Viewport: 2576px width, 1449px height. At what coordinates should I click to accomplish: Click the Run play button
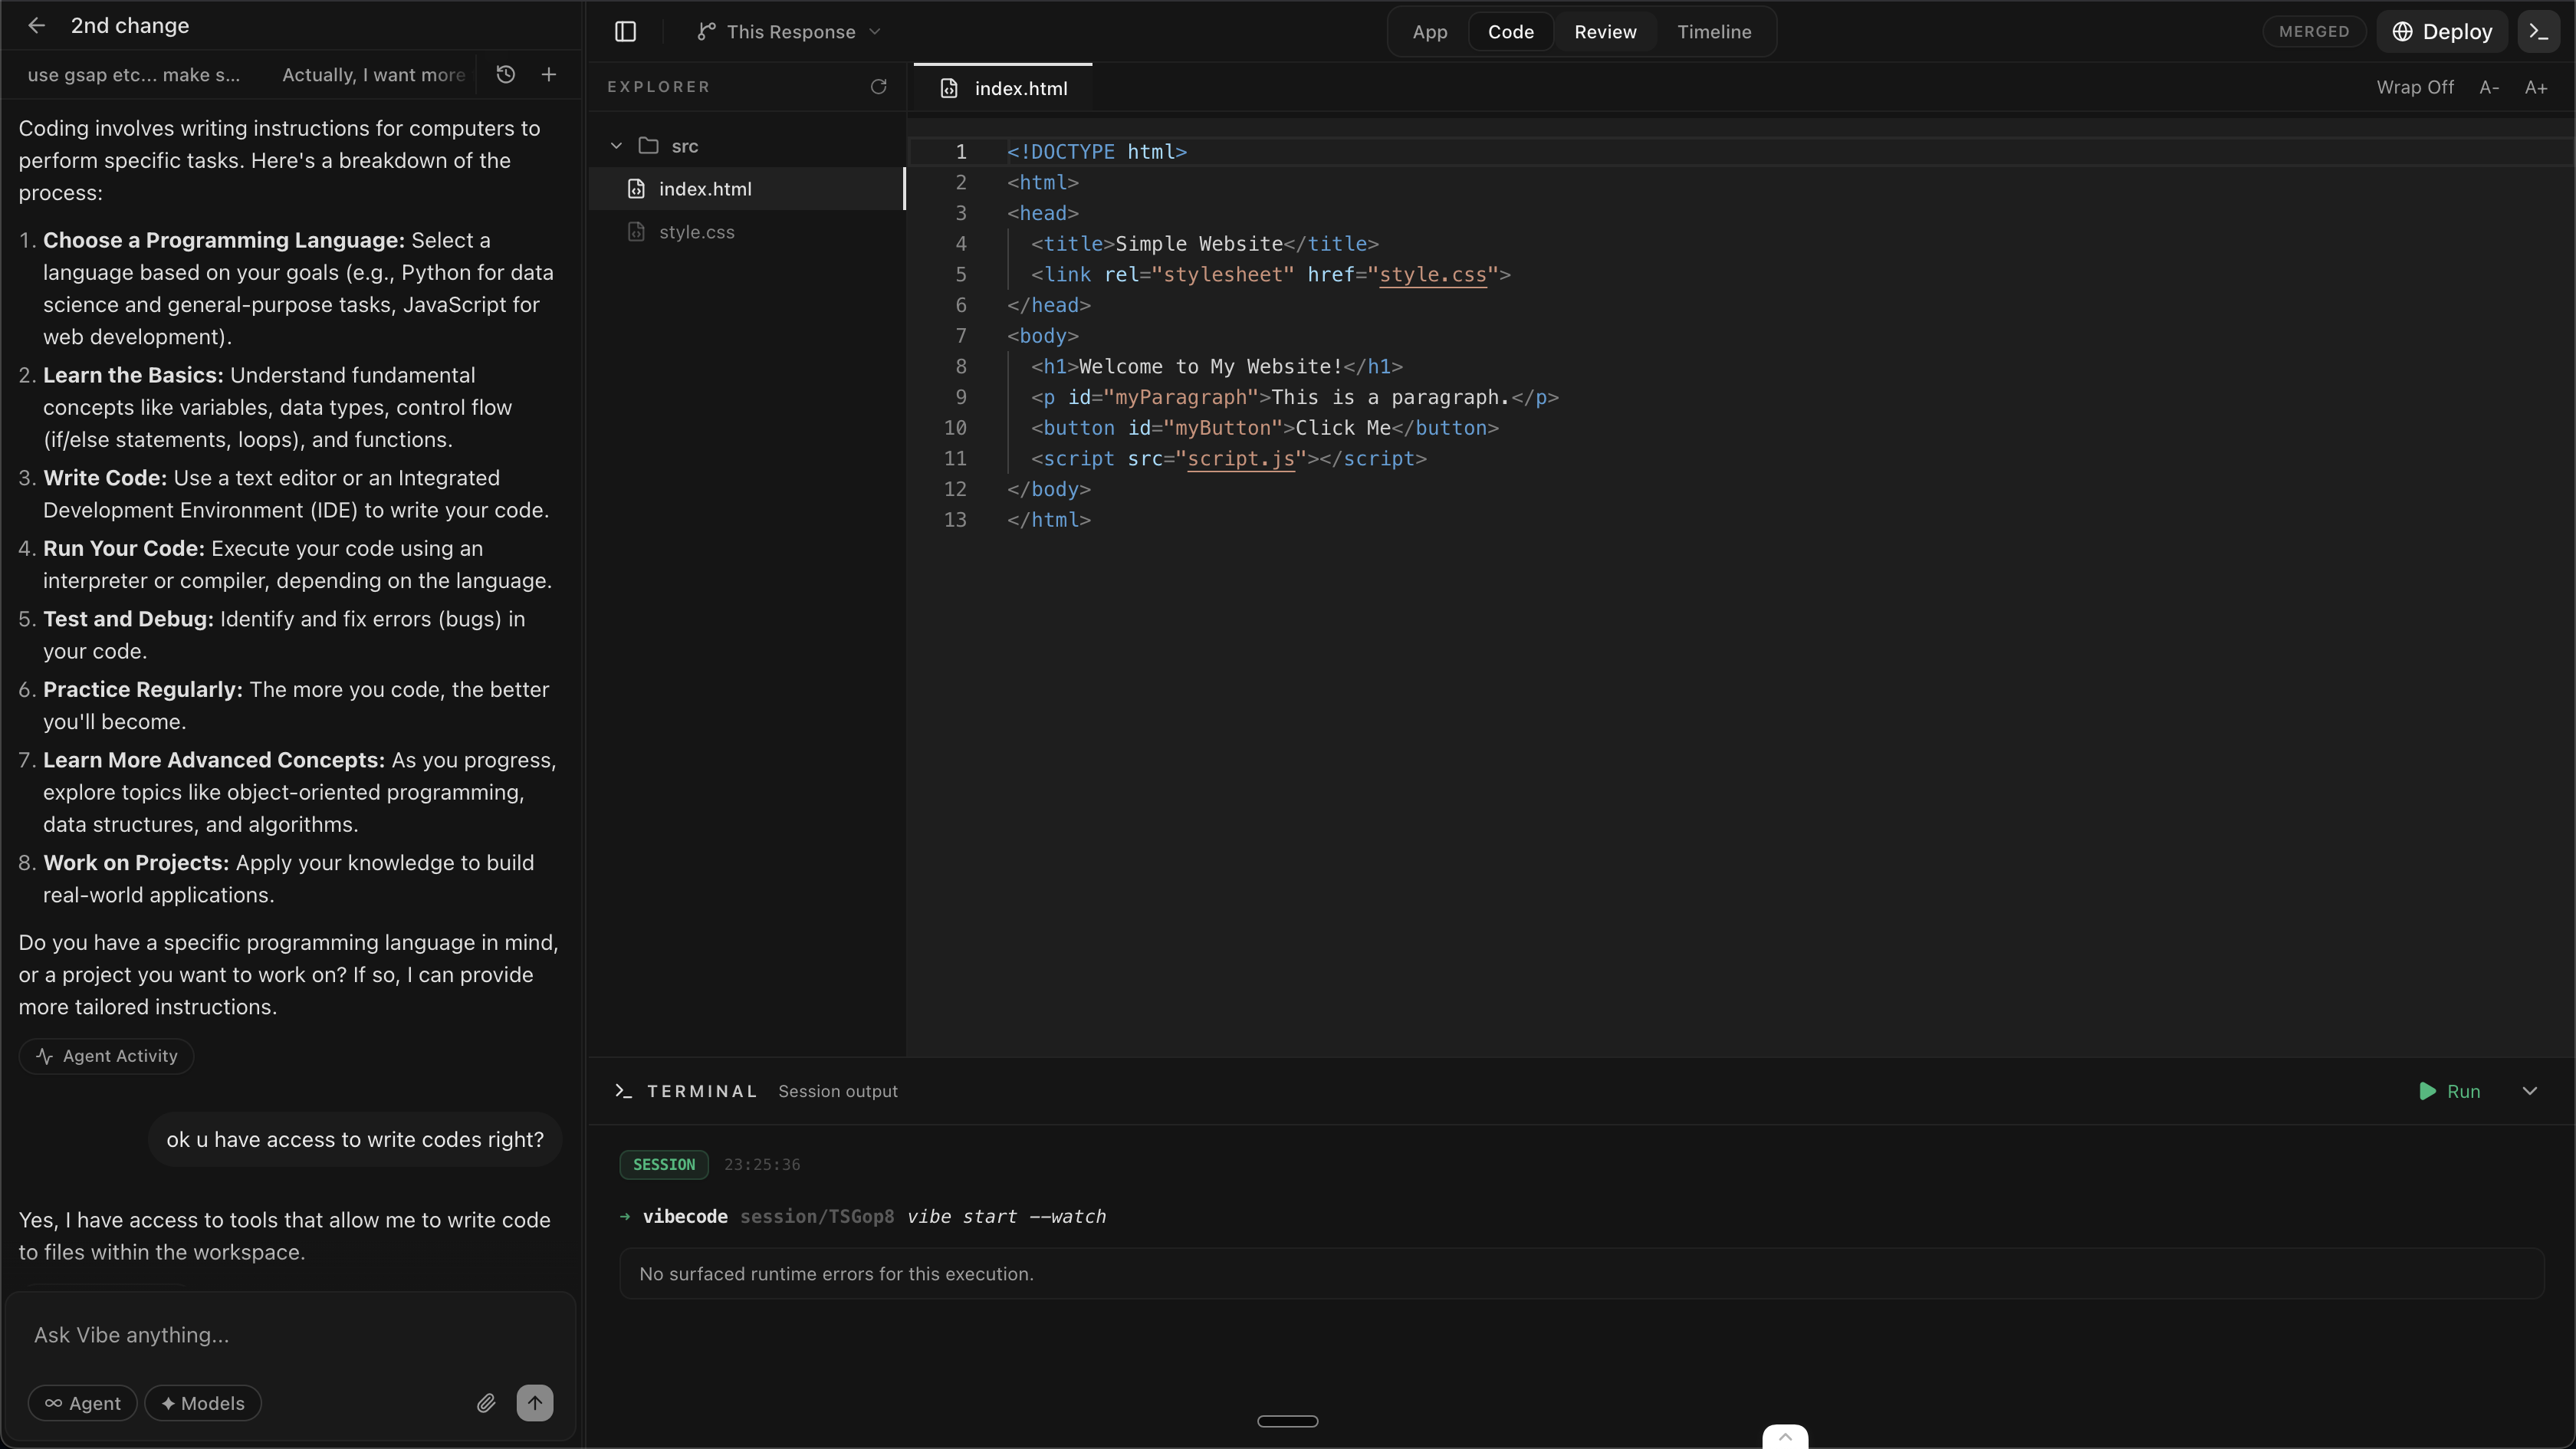point(2449,1091)
